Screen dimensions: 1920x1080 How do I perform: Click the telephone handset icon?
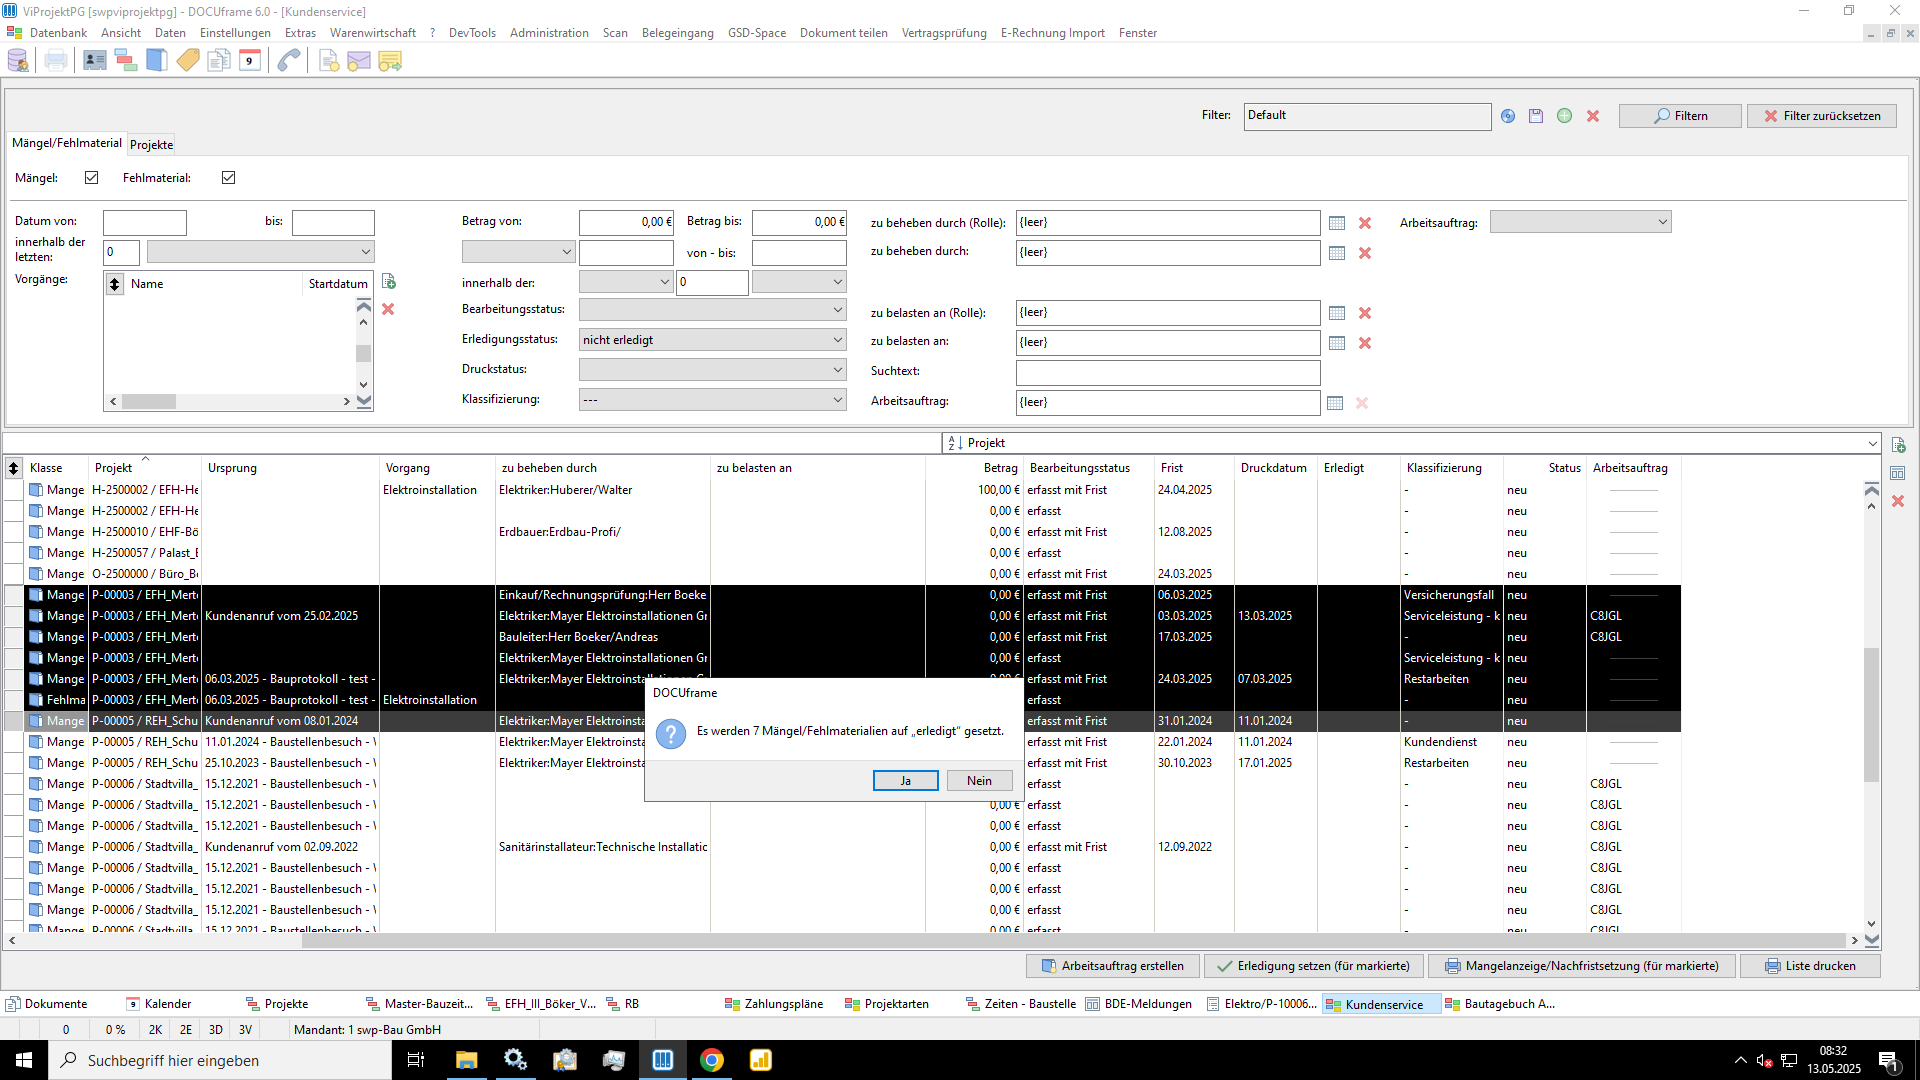pyautogui.click(x=289, y=61)
